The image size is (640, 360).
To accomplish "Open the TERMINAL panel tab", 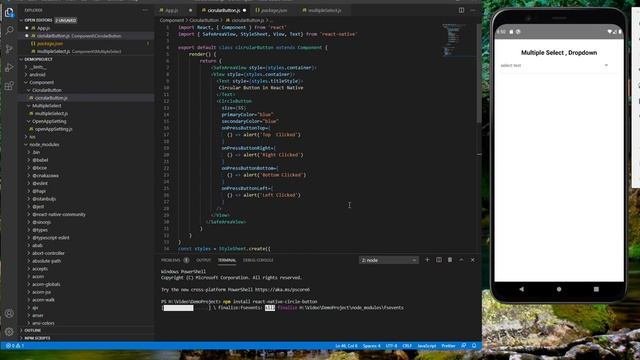I will pyautogui.click(x=227, y=260).
